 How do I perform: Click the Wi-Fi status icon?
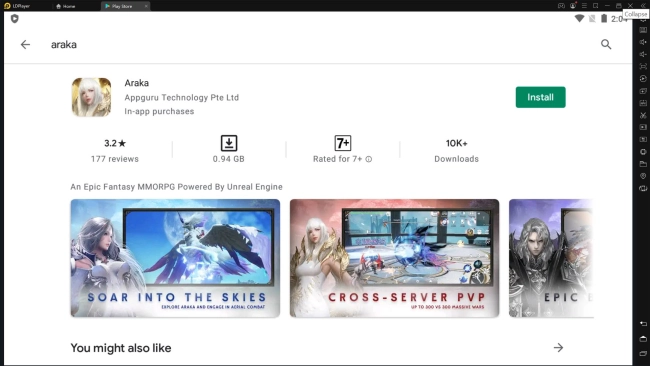(580, 19)
